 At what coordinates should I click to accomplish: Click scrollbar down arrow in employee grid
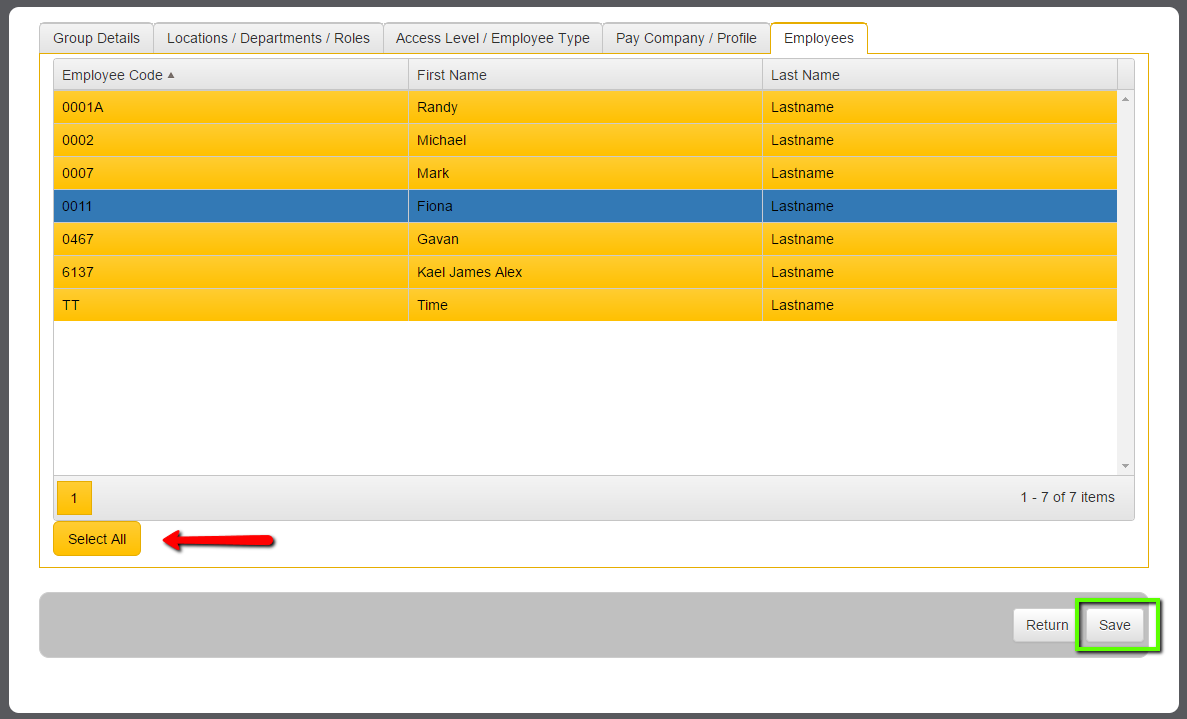tap(1126, 465)
